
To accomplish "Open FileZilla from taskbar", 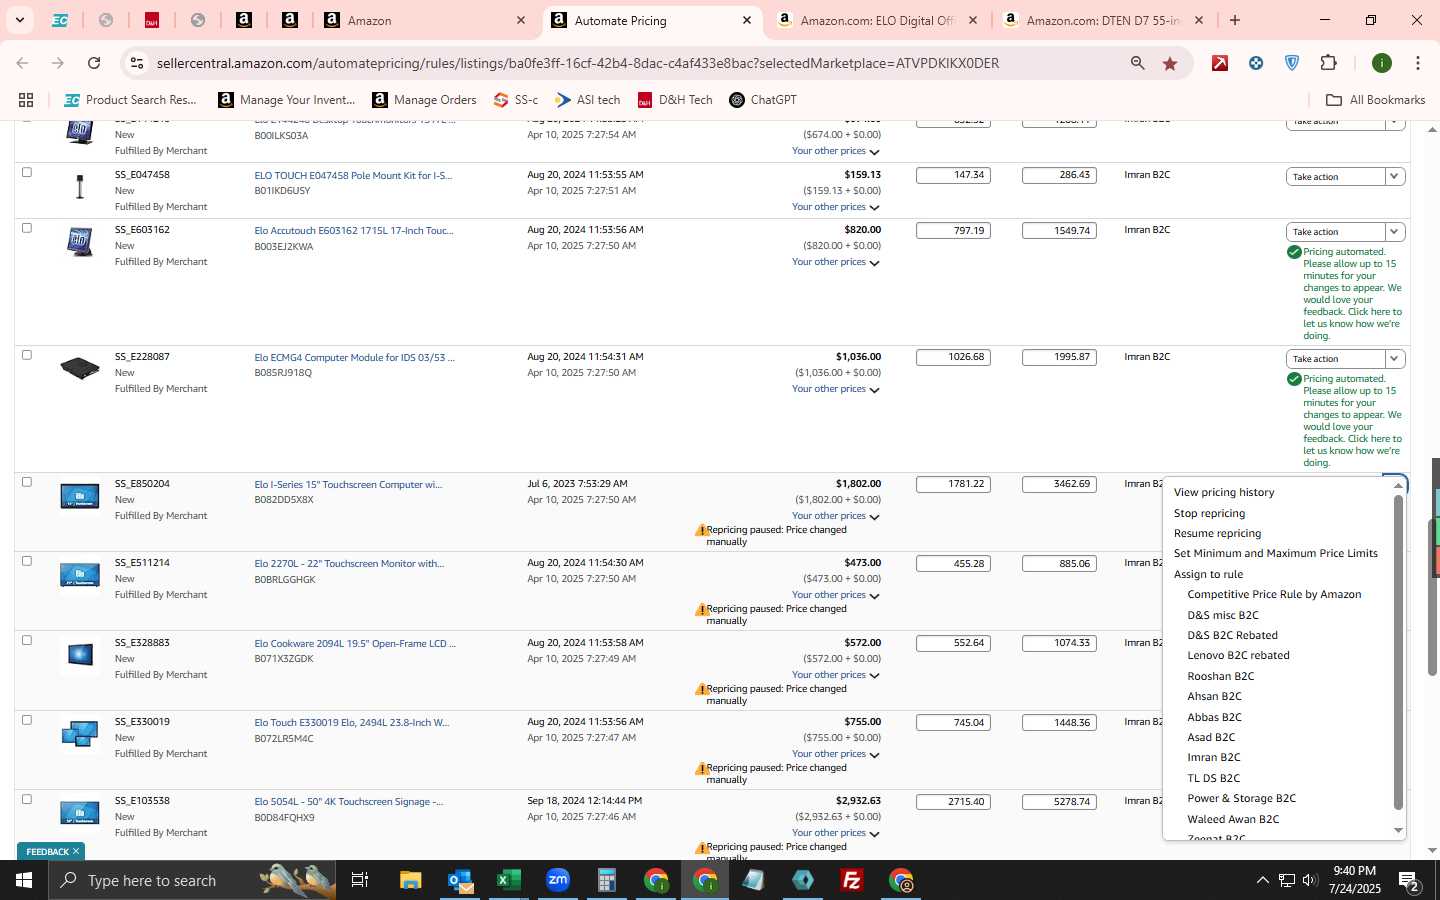I will pos(852,880).
